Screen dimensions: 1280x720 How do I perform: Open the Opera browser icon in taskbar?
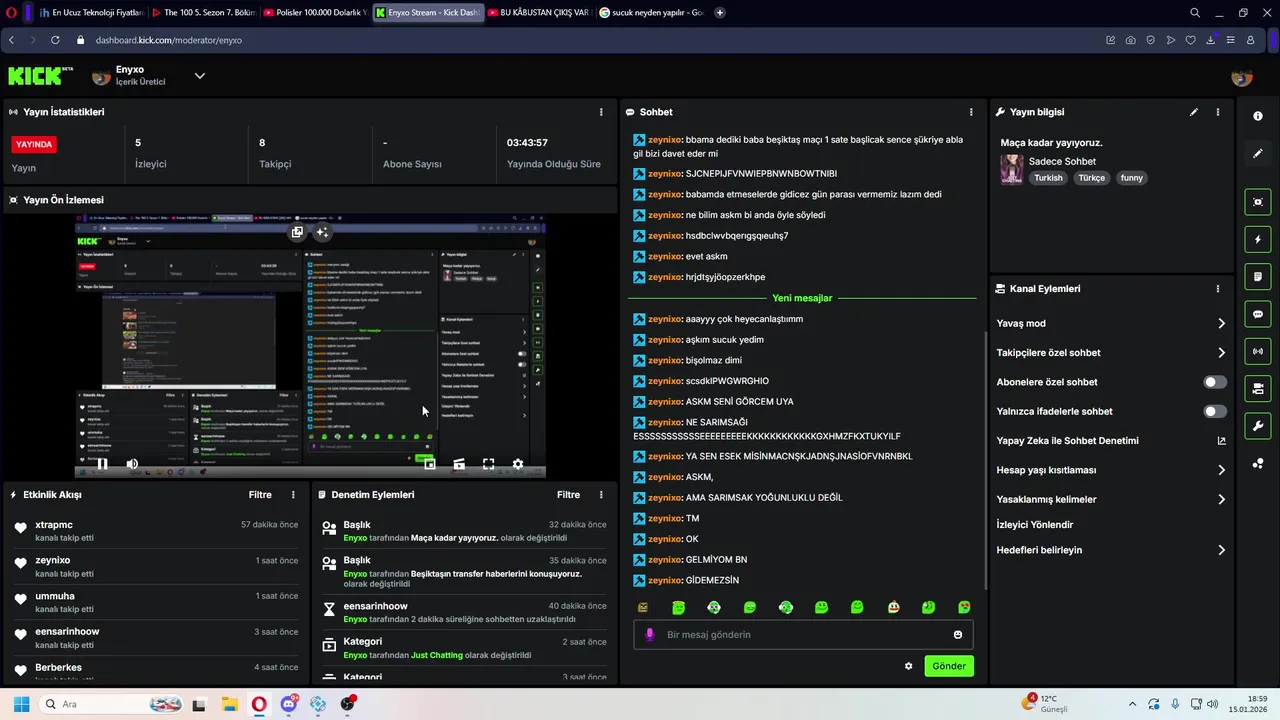click(x=259, y=704)
